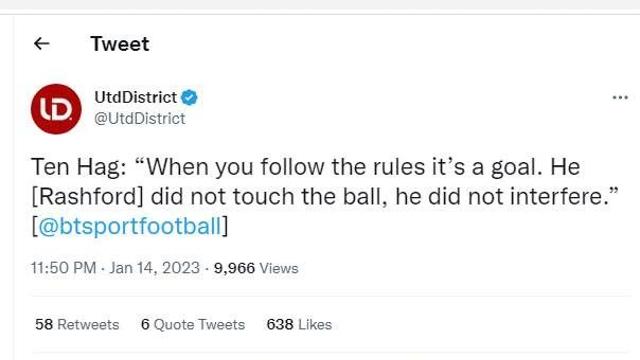Click the number 638
The image size is (640, 360).
[x=280, y=324]
